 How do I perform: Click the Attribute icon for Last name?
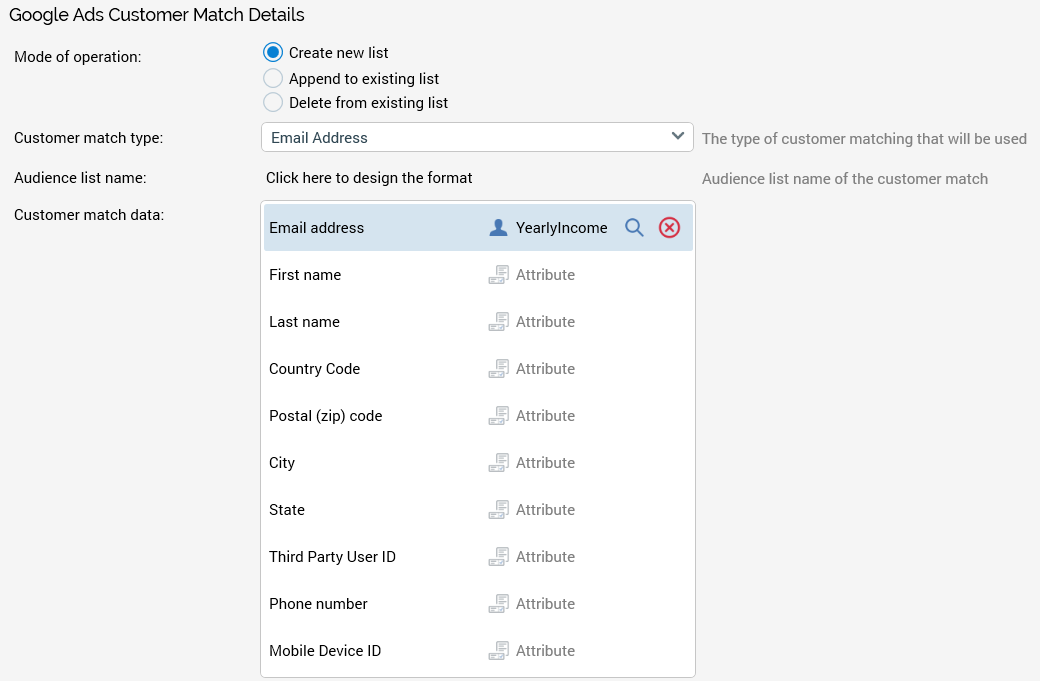pyautogui.click(x=498, y=321)
